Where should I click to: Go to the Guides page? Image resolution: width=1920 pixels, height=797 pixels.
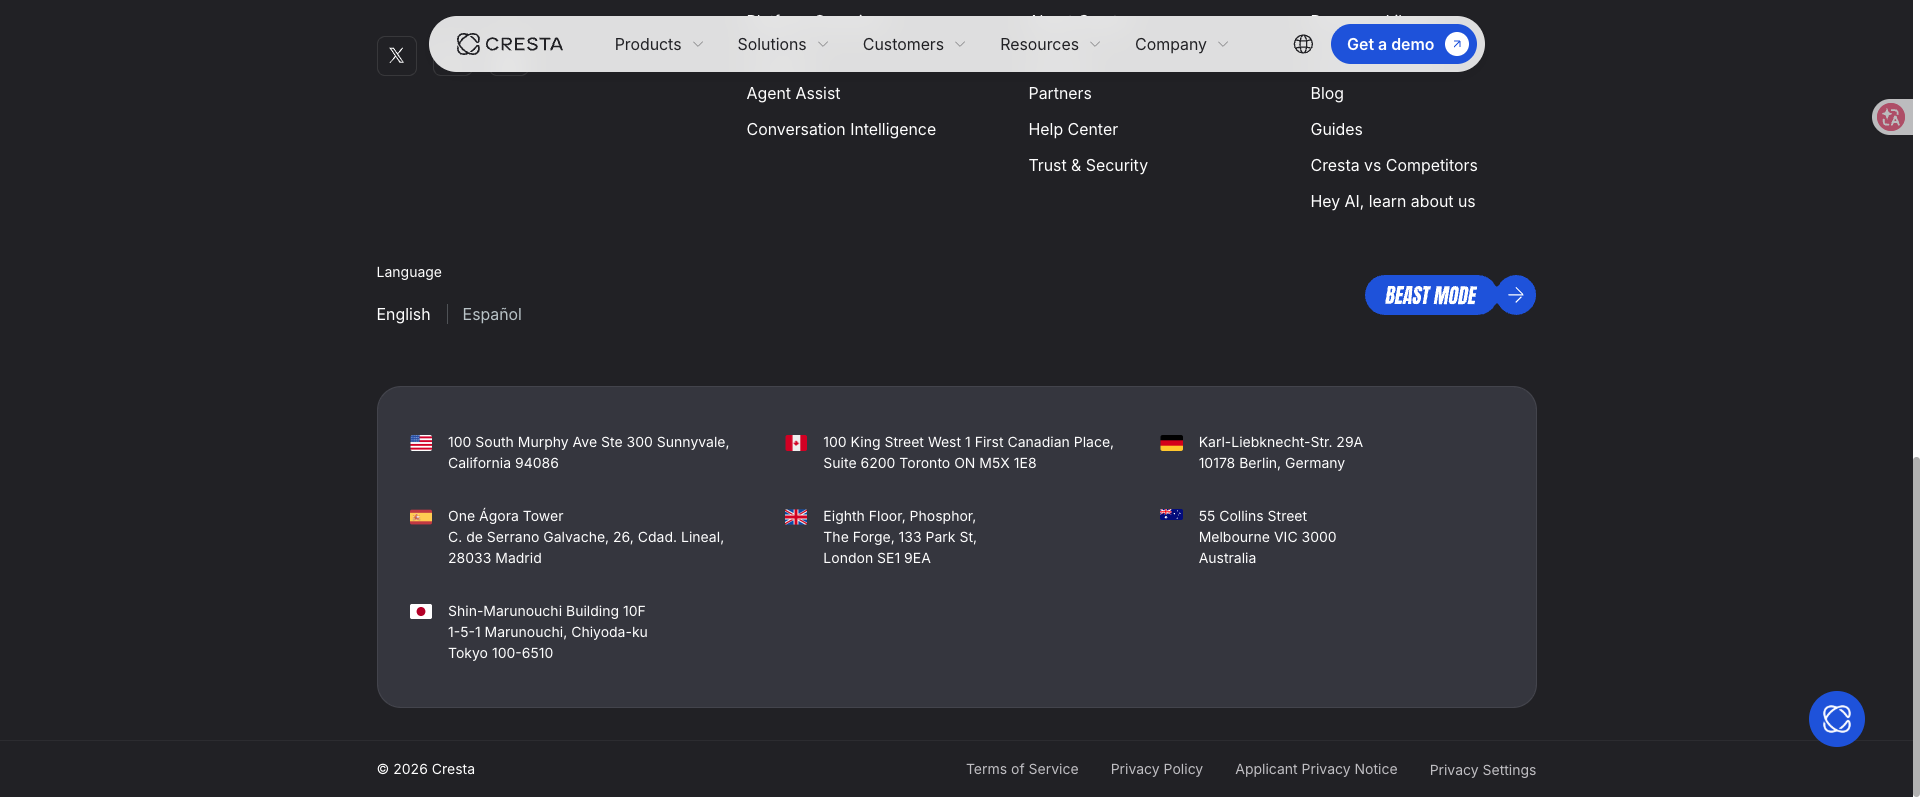pos(1336,129)
